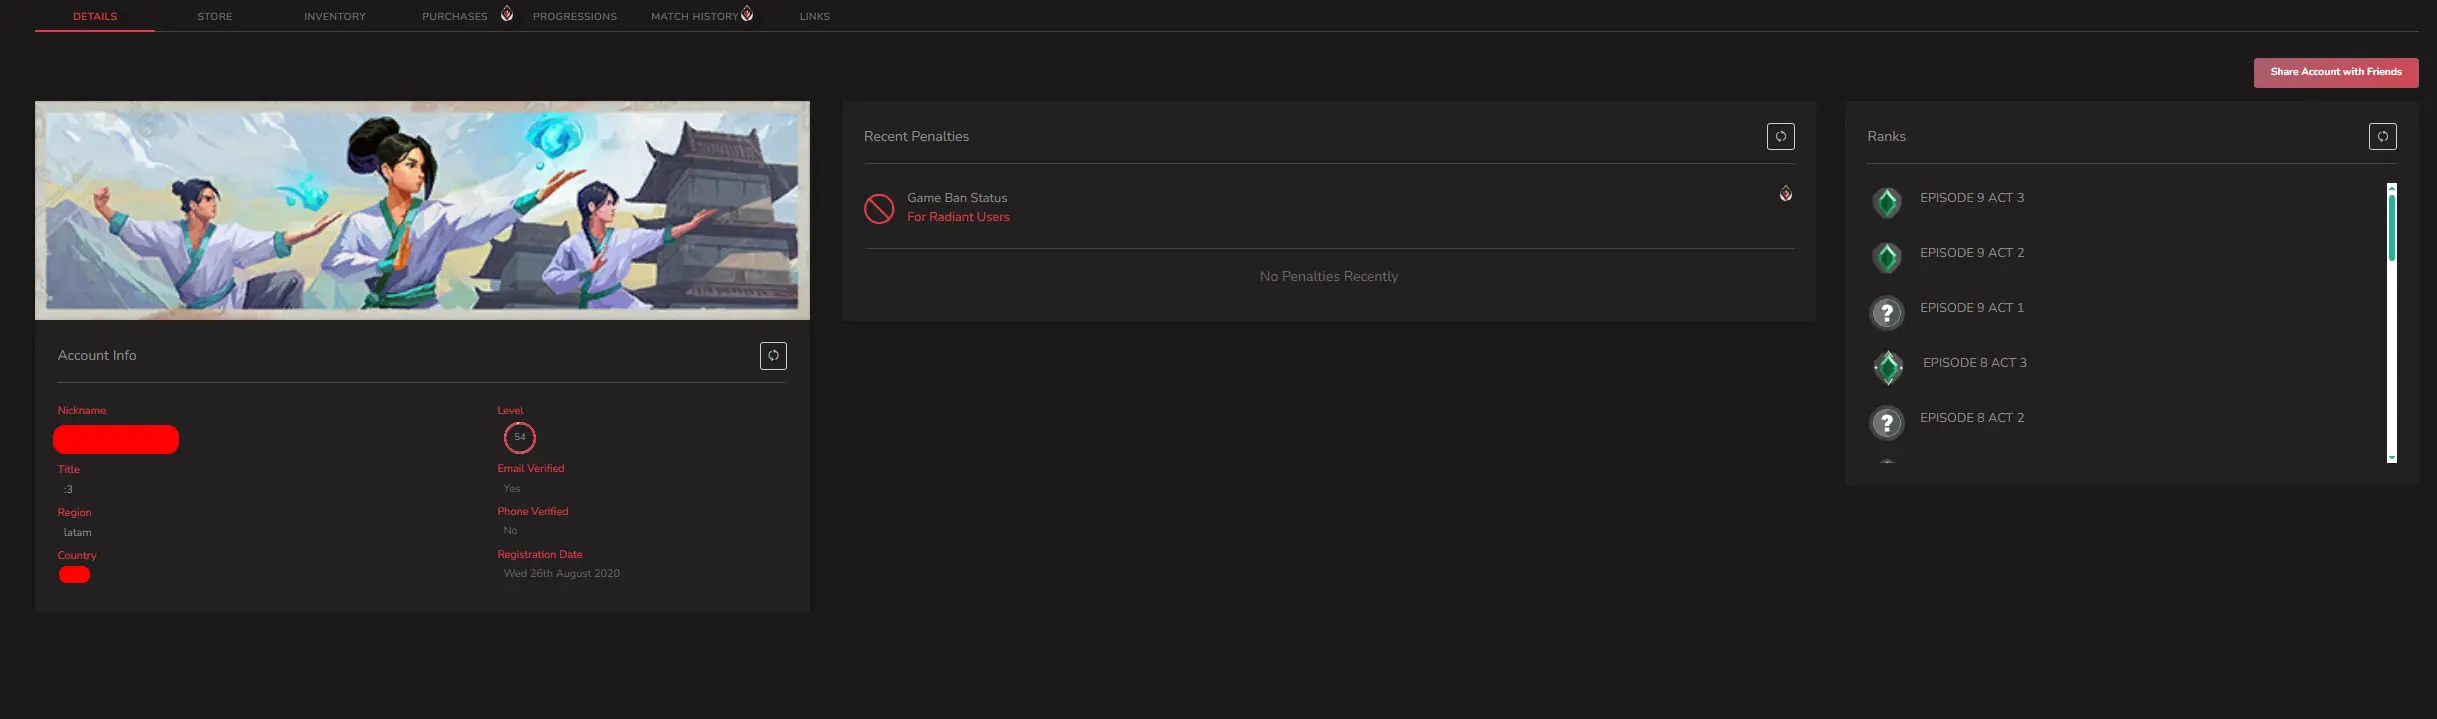The width and height of the screenshot is (2437, 719).
Task: Refresh the Recent Penalties panel
Action: tap(1780, 136)
